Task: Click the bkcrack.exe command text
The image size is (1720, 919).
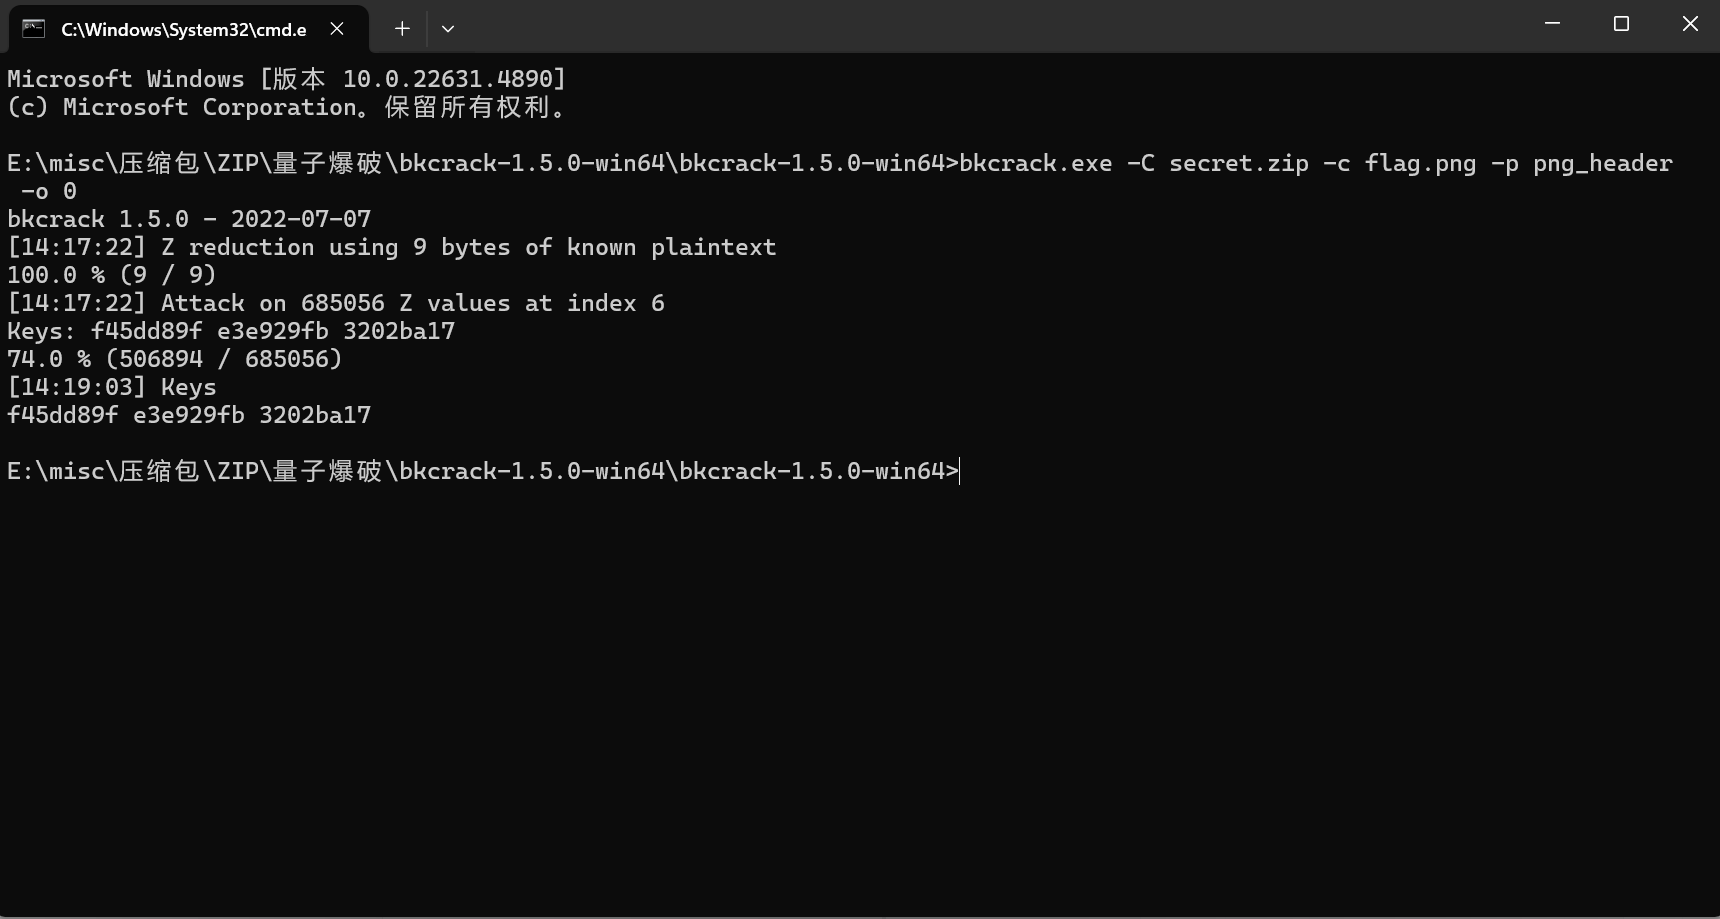Action: [x=1035, y=163]
